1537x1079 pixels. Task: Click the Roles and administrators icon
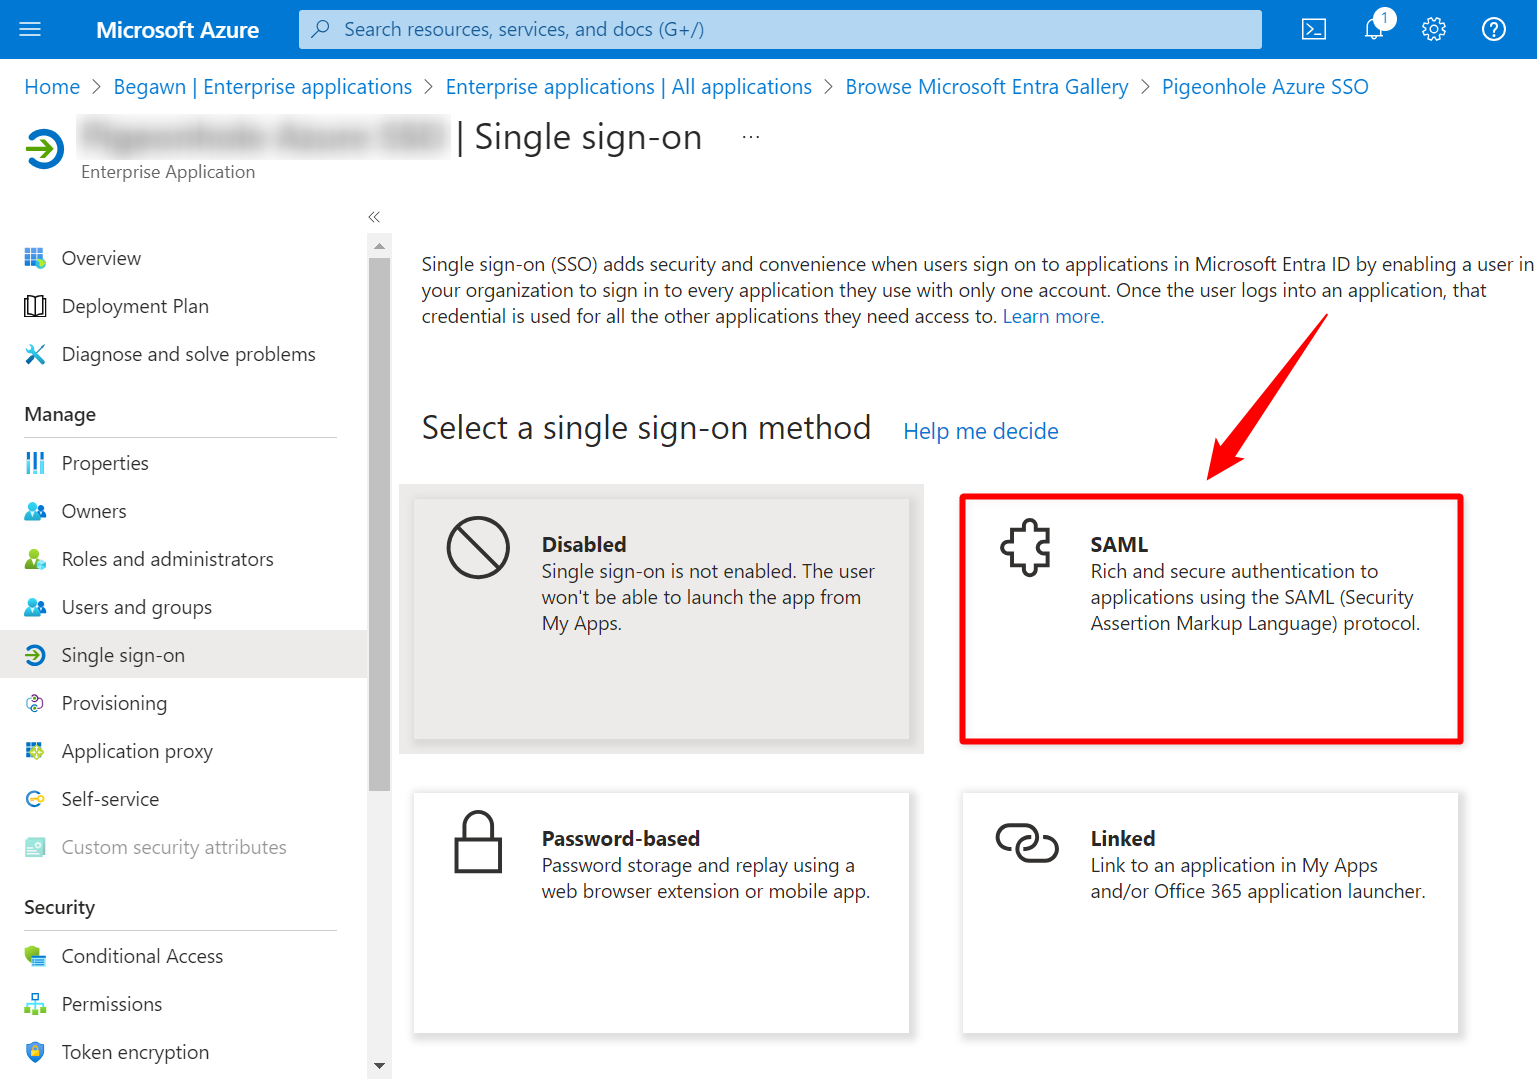point(35,559)
